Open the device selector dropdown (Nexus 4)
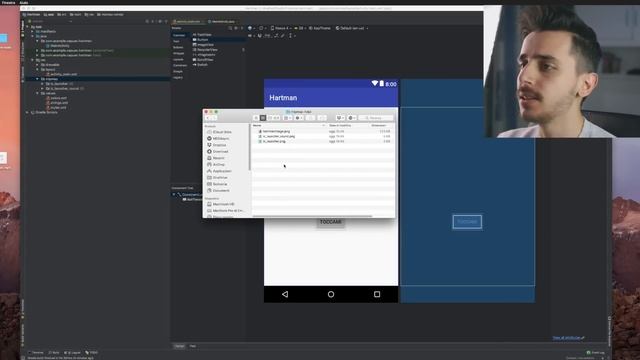Viewport: 640px width, 360px height. (x=281, y=28)
